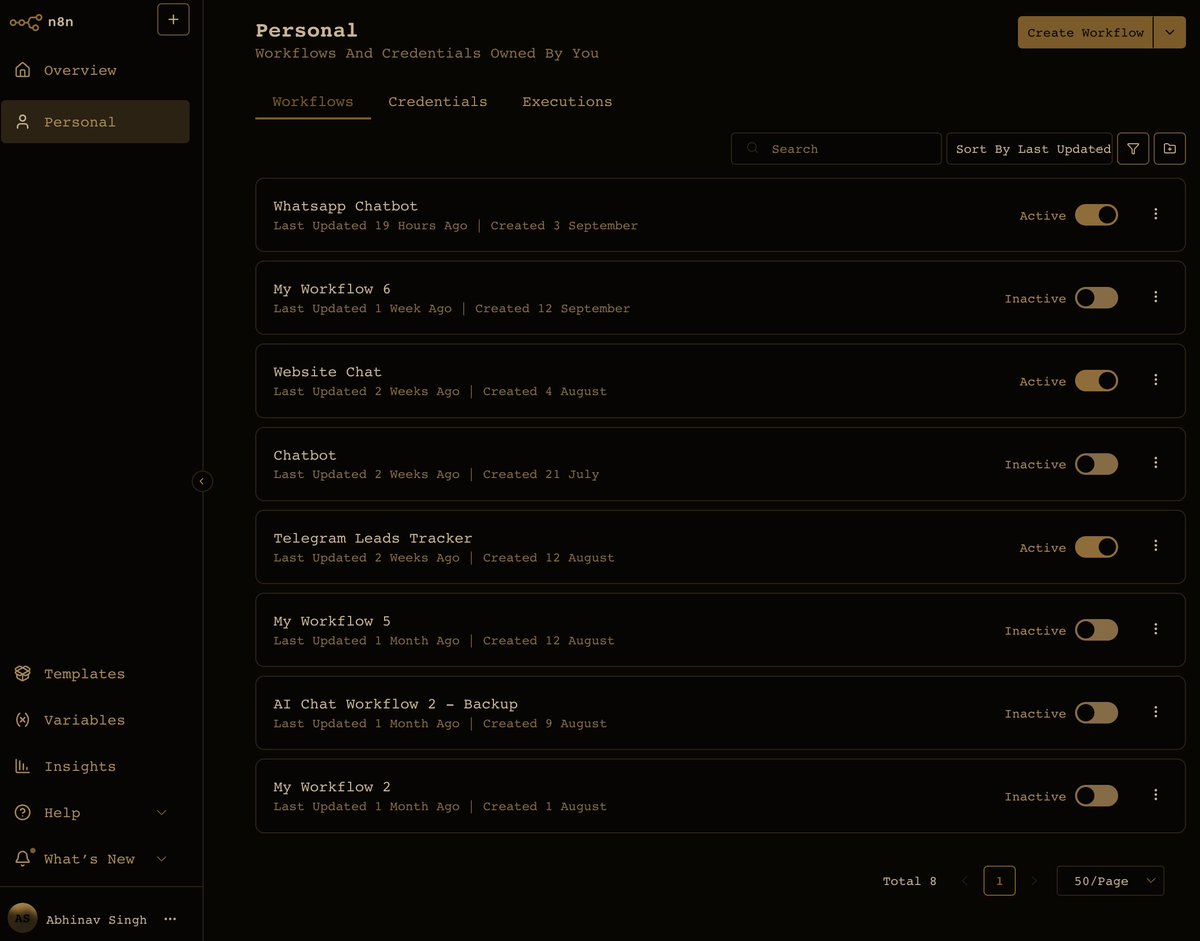Expand the What's New chevron
Viewport: 1200px width, 941px height.
tap(162, 859)
